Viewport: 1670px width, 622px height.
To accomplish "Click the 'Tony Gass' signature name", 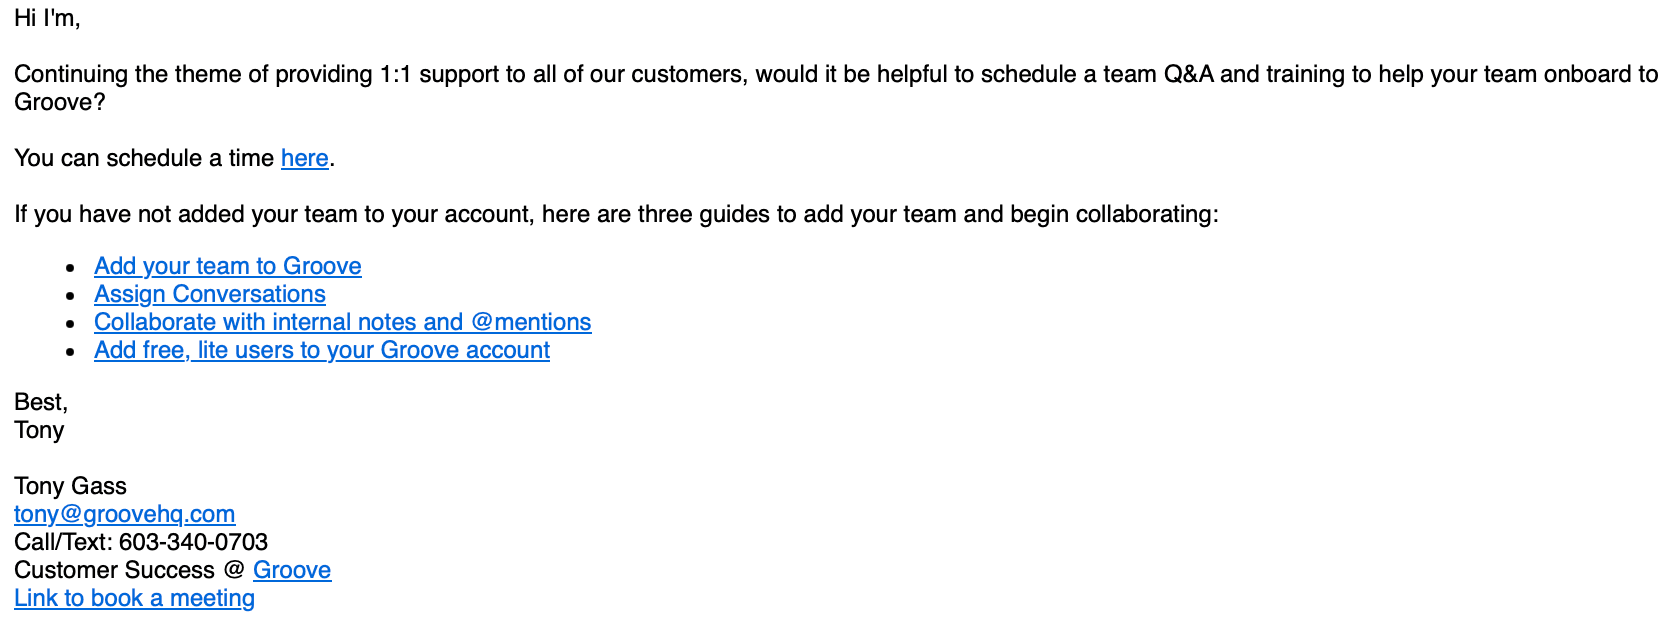I will 70,486.
